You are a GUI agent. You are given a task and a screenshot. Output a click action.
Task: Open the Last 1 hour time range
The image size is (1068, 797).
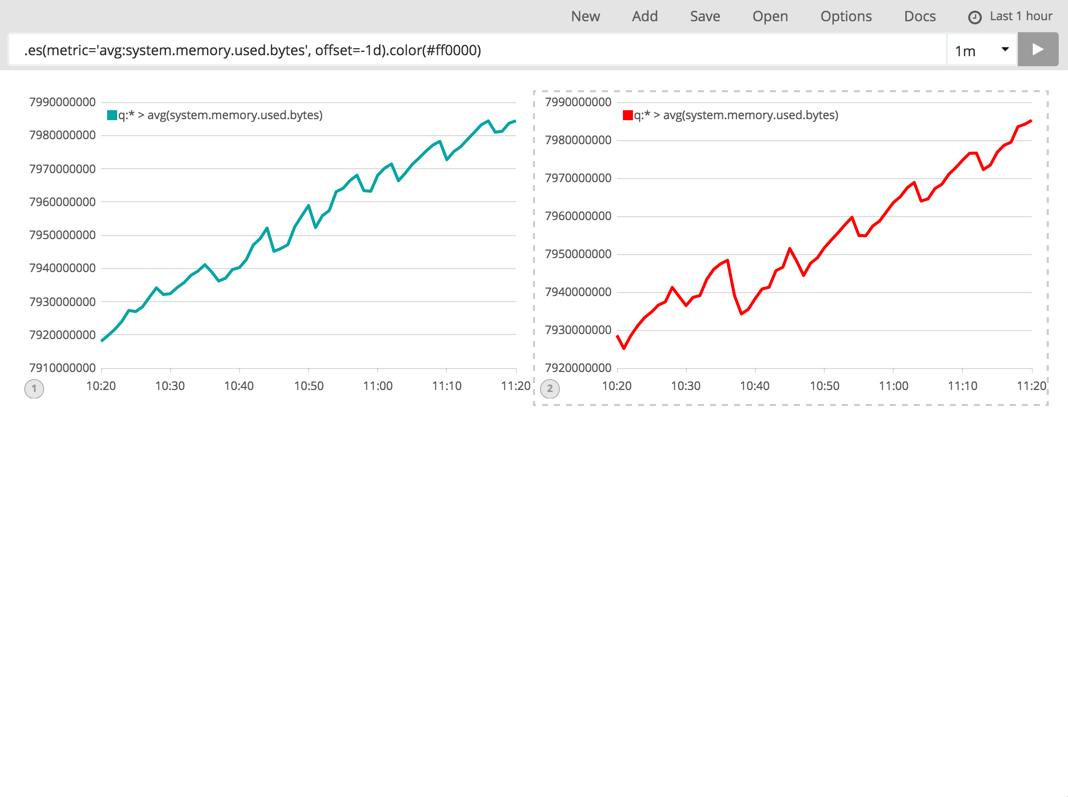(x=1020, y=16)
